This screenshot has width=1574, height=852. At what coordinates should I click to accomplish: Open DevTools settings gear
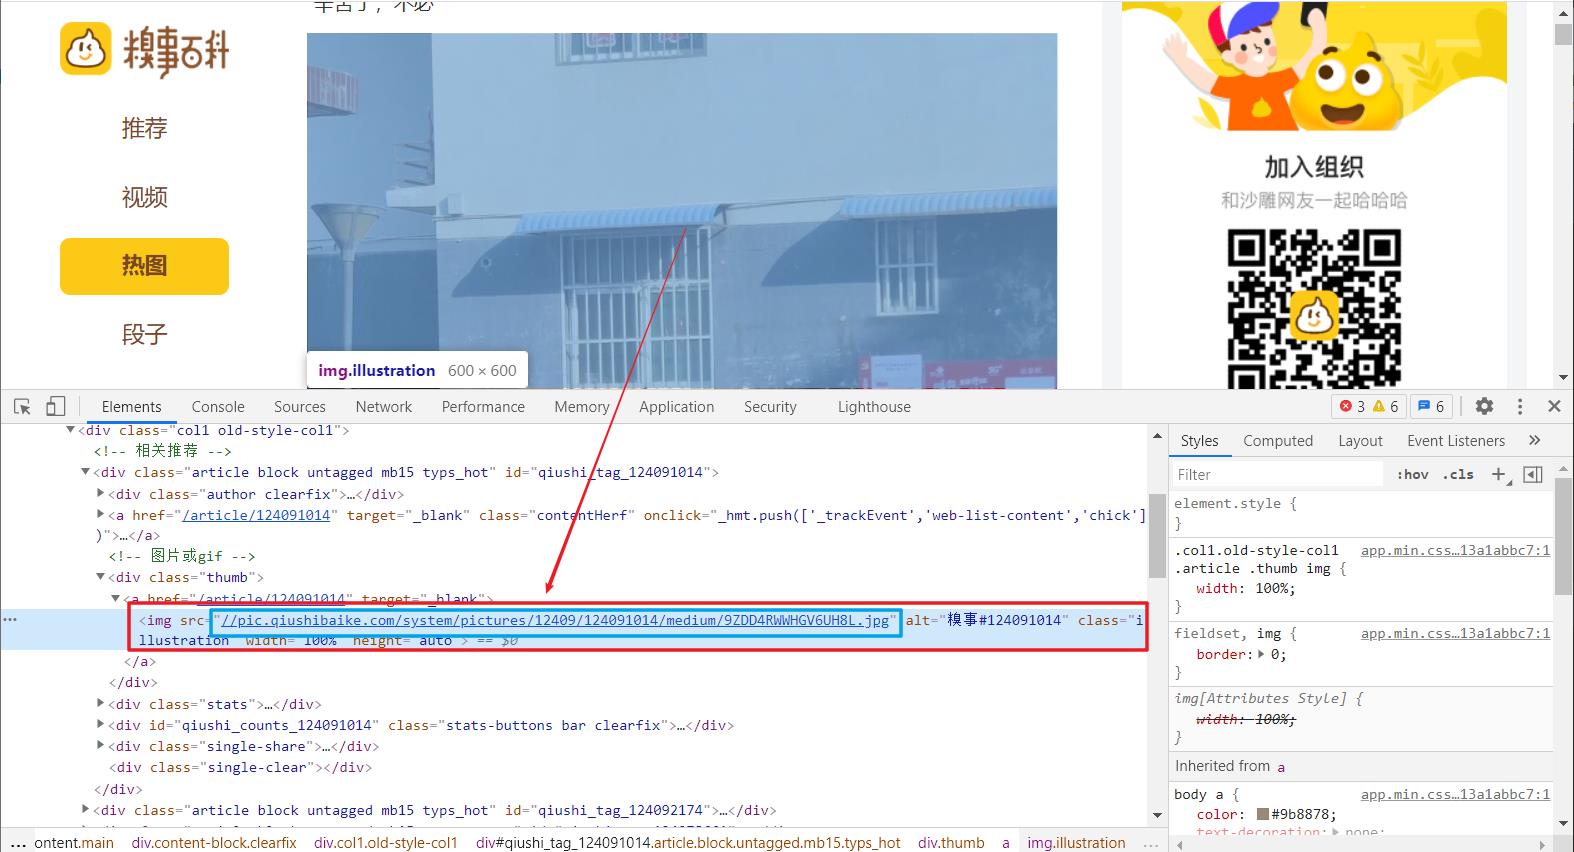tap(1484, 406)
